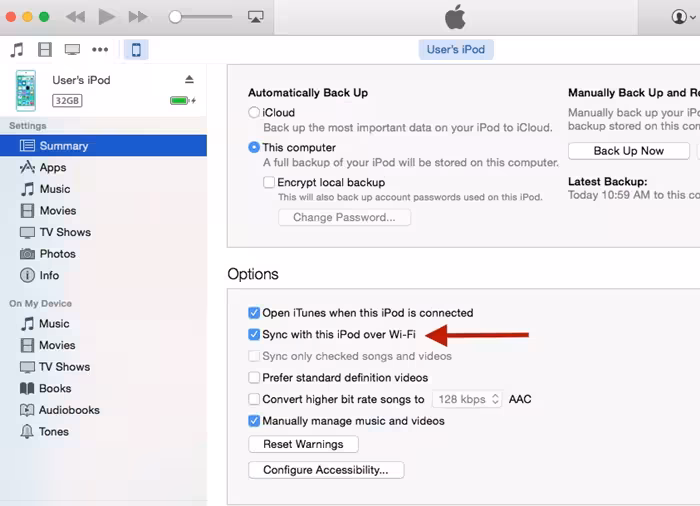Click Back Up Now button
Viewport: 700px width, 506px height.
(629, 151)
